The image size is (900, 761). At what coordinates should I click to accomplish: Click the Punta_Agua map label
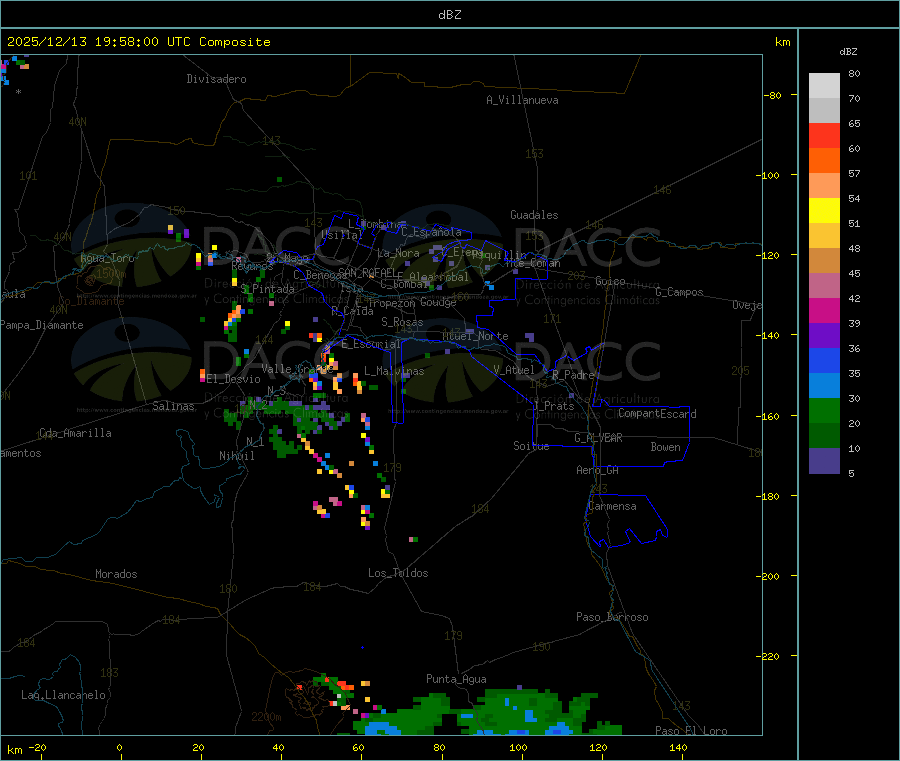click(x=456, y=680)
